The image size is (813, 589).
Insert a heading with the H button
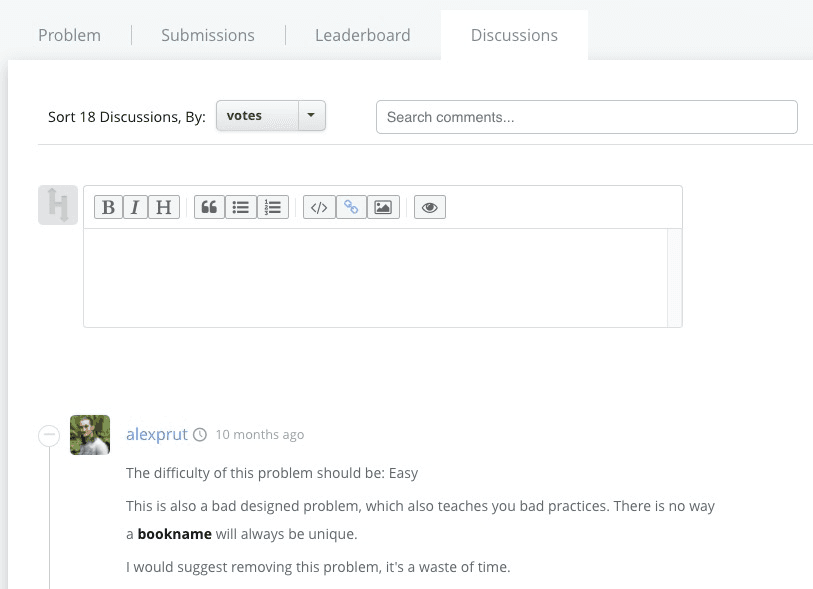(164, 207)
